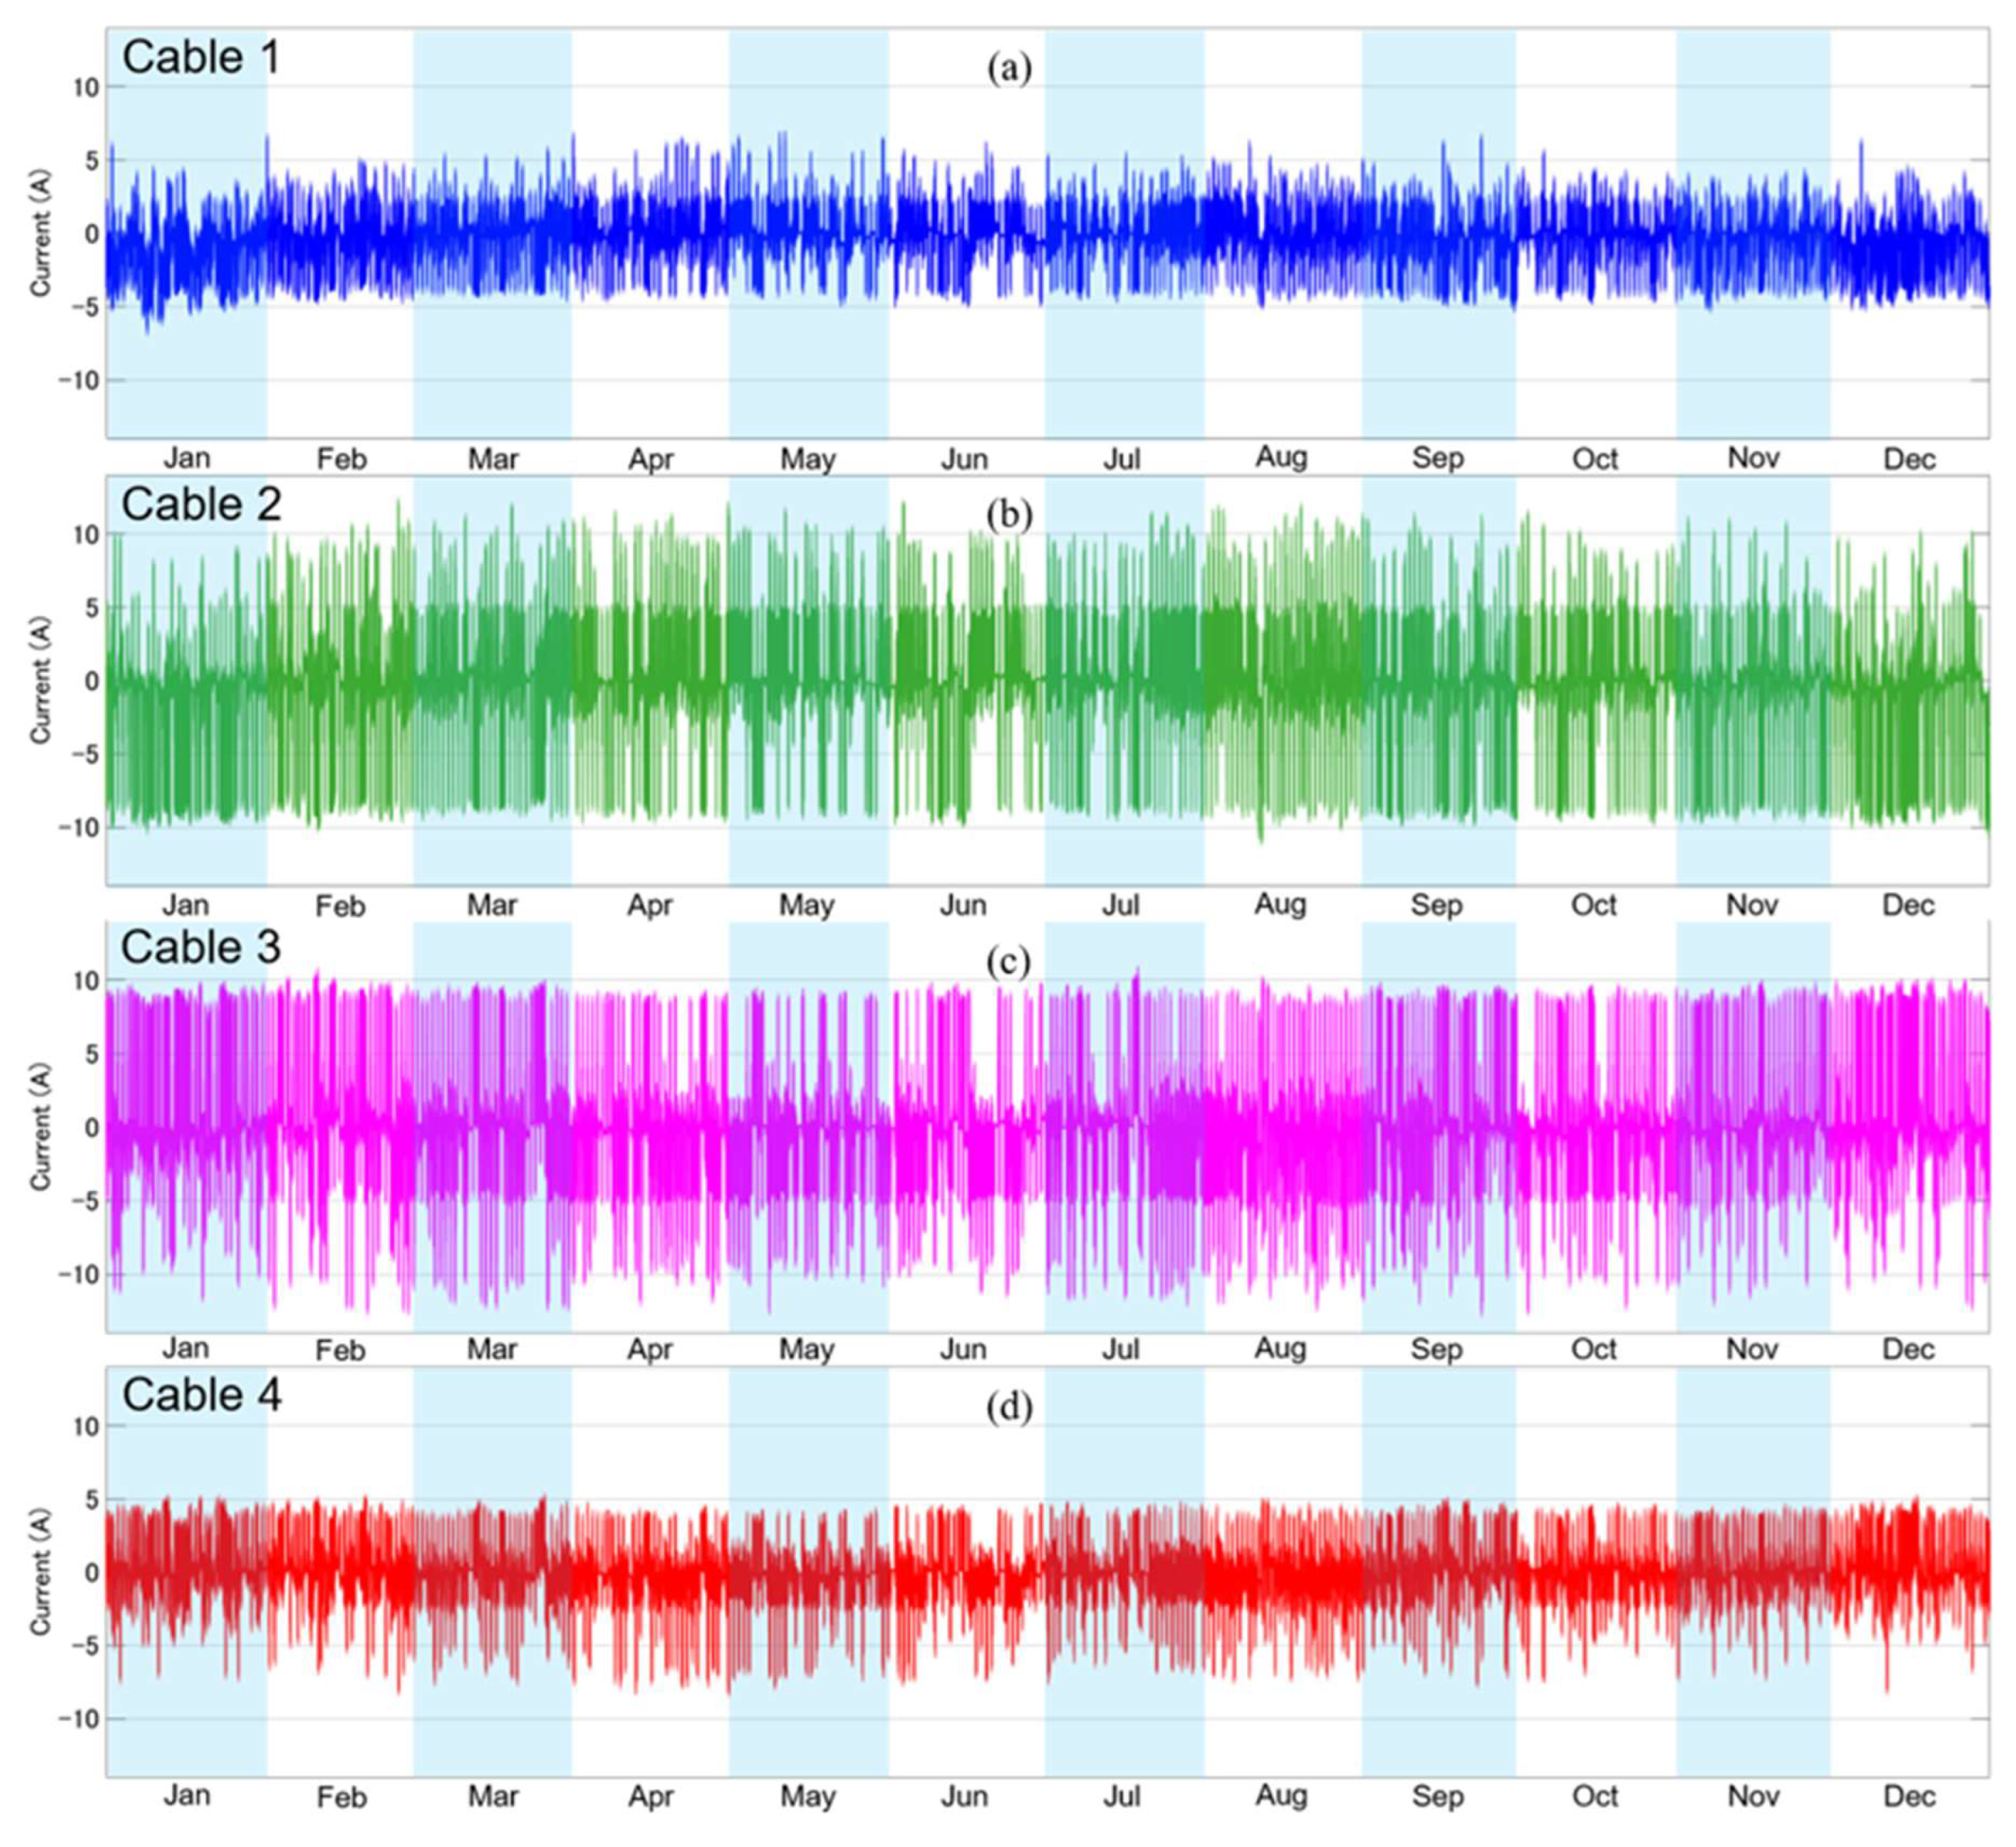The width and height of the screenshot is (2016, 1847).
Task: Select the −5 tick on Cable 2 y-axis
Action: click(85, 754)
